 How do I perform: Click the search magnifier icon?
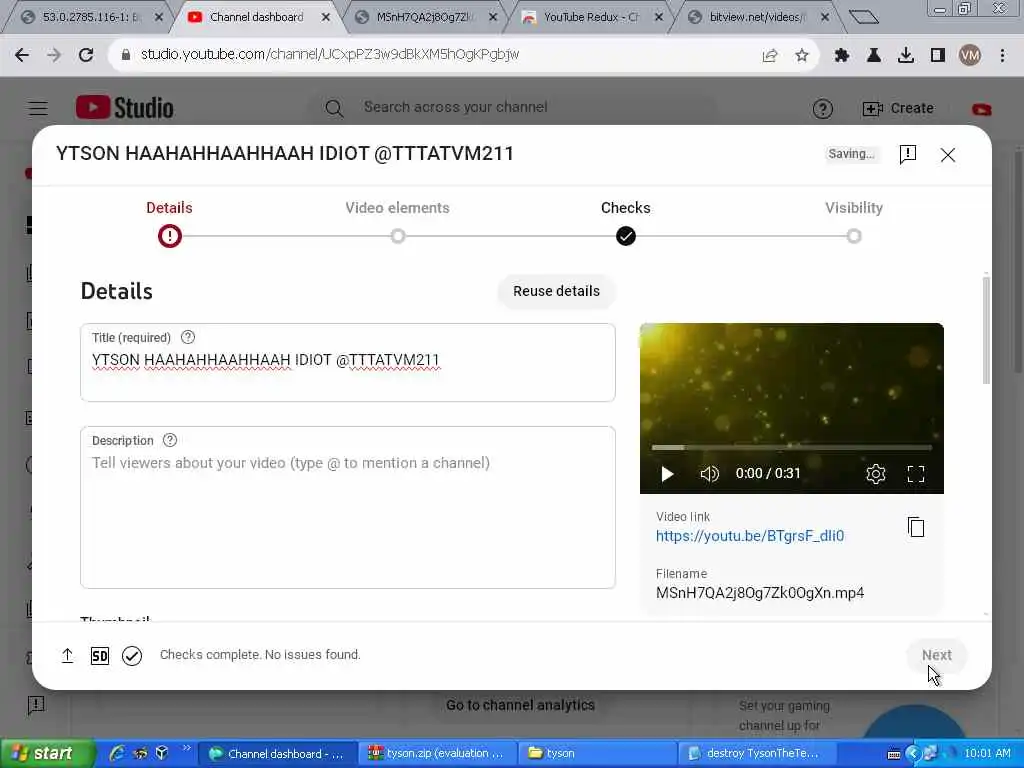pyautogui.click(x=334, y=108)
